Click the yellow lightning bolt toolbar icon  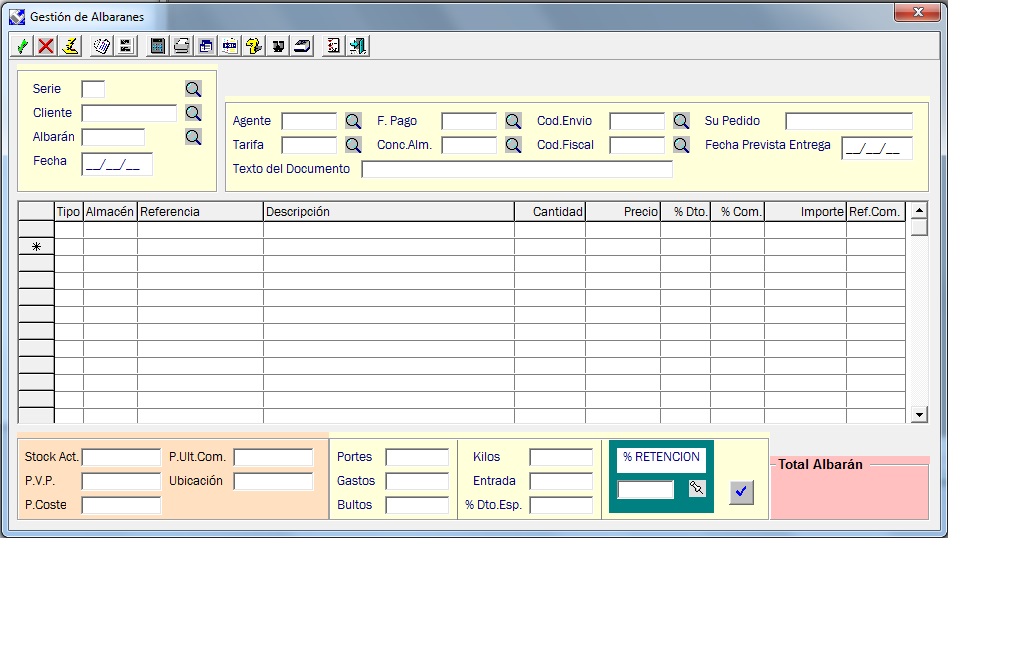(x=70, y=46)
